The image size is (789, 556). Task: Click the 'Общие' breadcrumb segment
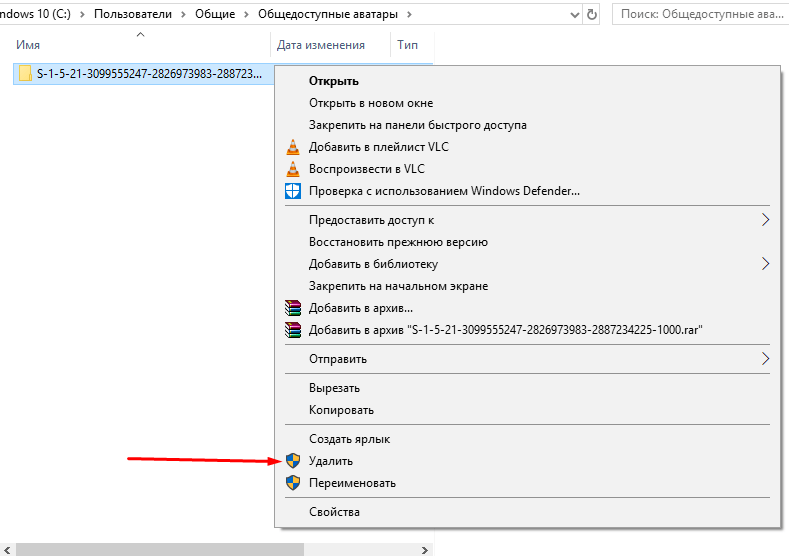click(x=215, y=14)
